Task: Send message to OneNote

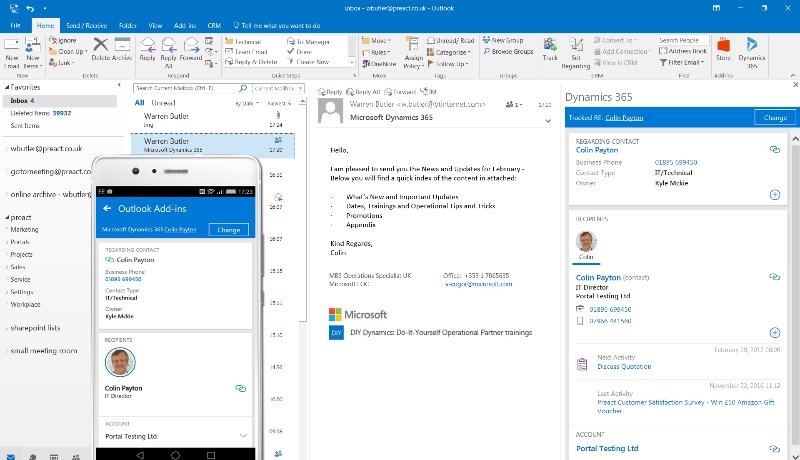Action: click(x=379, y=64)
